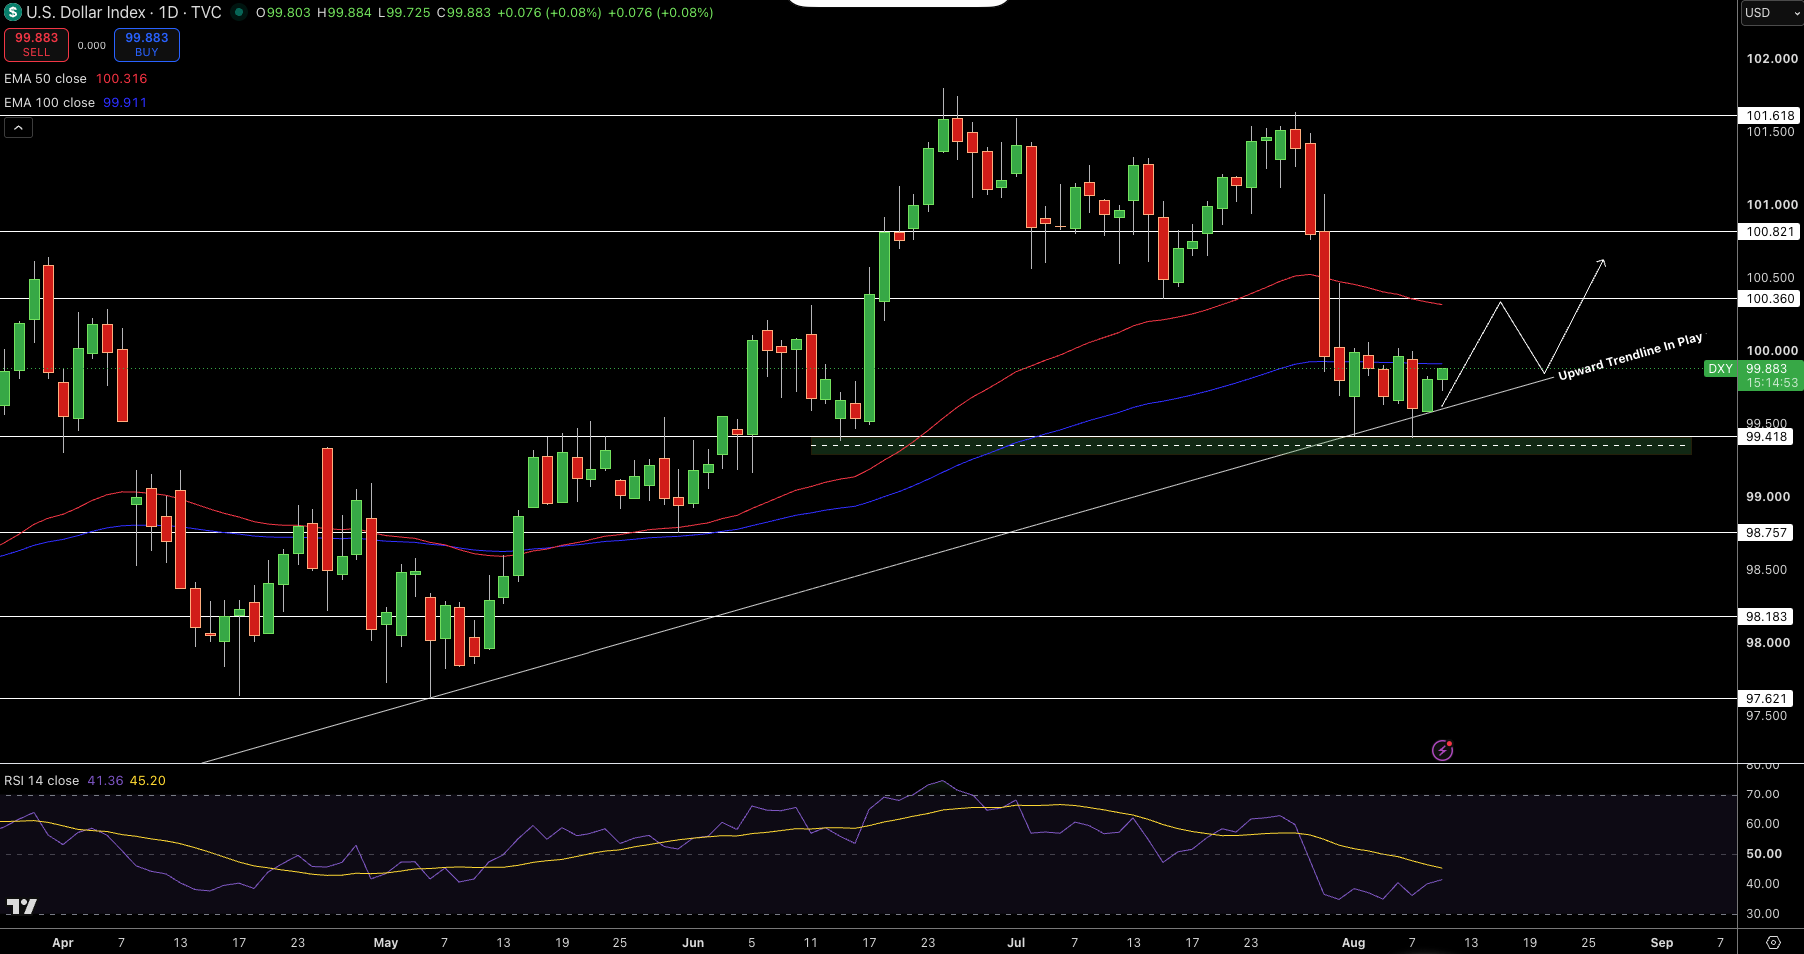
Task: Click the green DXY last price label
Action: tap(1720, 369)
